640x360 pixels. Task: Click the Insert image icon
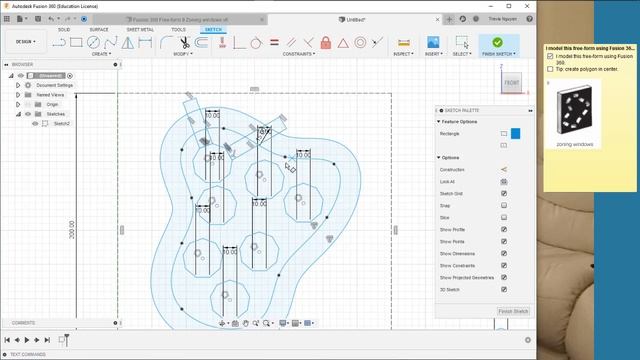pos(433,42)
